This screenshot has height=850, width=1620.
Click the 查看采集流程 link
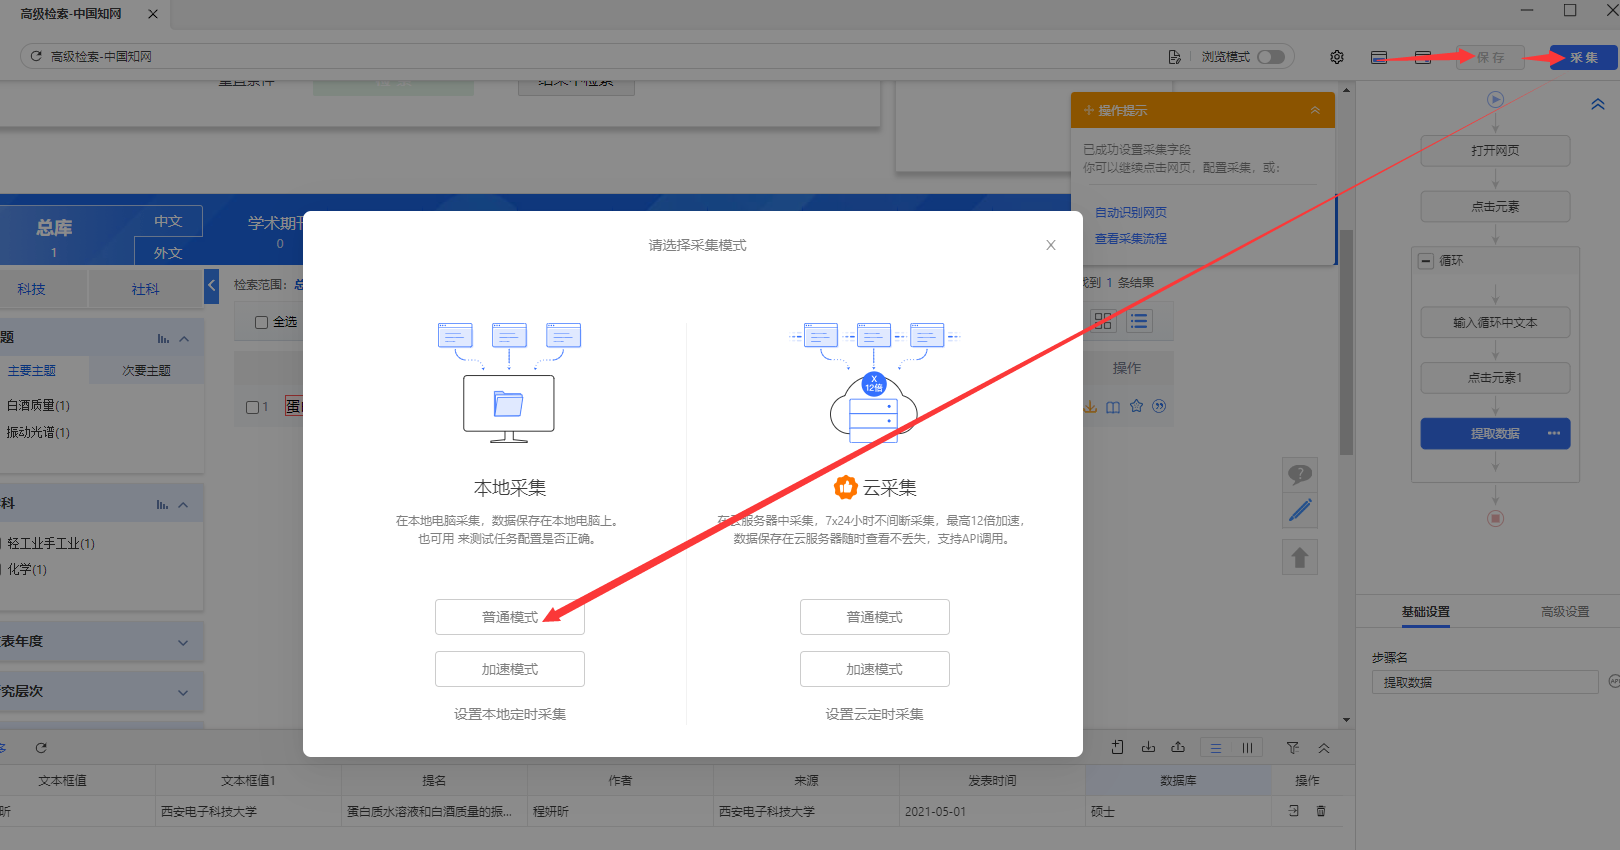pos(1131,239)
